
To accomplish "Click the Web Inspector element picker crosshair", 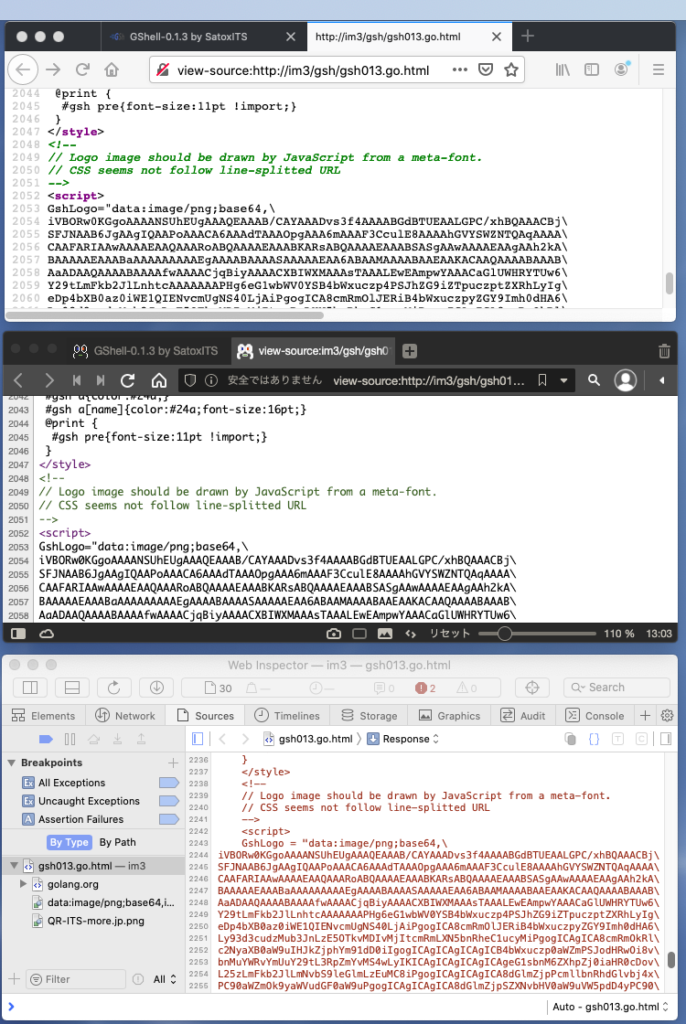I will (x=532, y=687).
